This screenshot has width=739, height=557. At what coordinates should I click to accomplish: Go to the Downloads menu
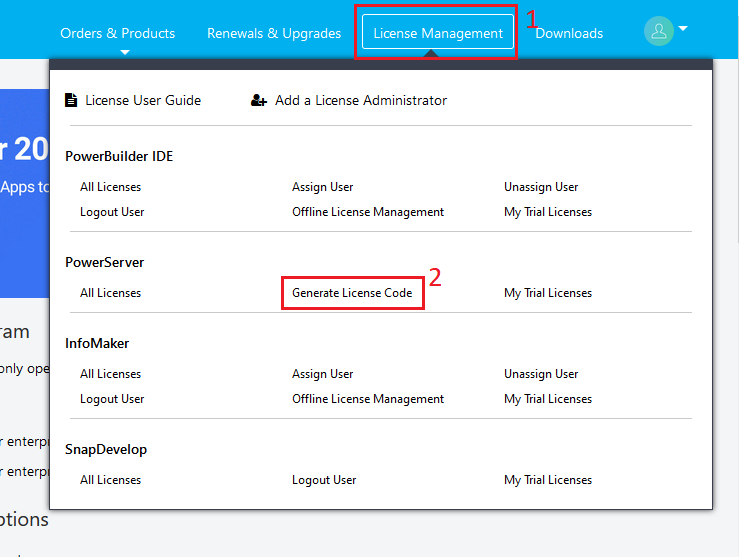coord(569,33)
